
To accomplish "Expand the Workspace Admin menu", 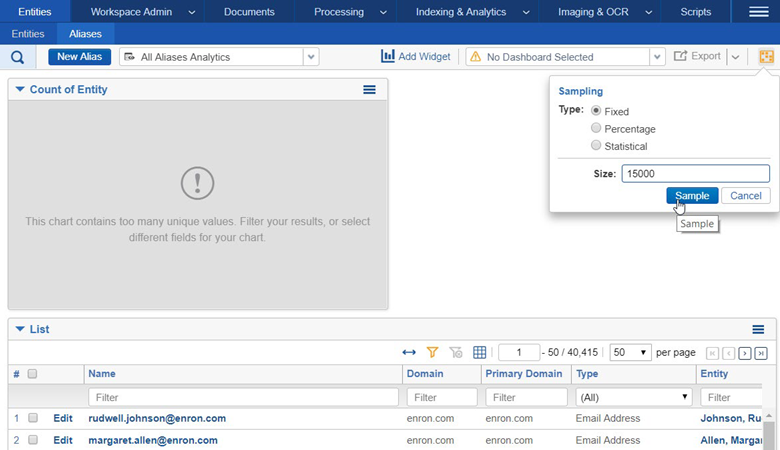I will click(x=192, y=12).
